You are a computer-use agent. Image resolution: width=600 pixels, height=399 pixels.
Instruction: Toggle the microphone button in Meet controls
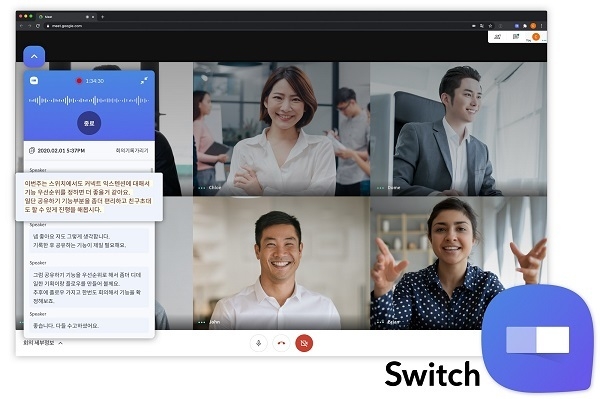259,343
